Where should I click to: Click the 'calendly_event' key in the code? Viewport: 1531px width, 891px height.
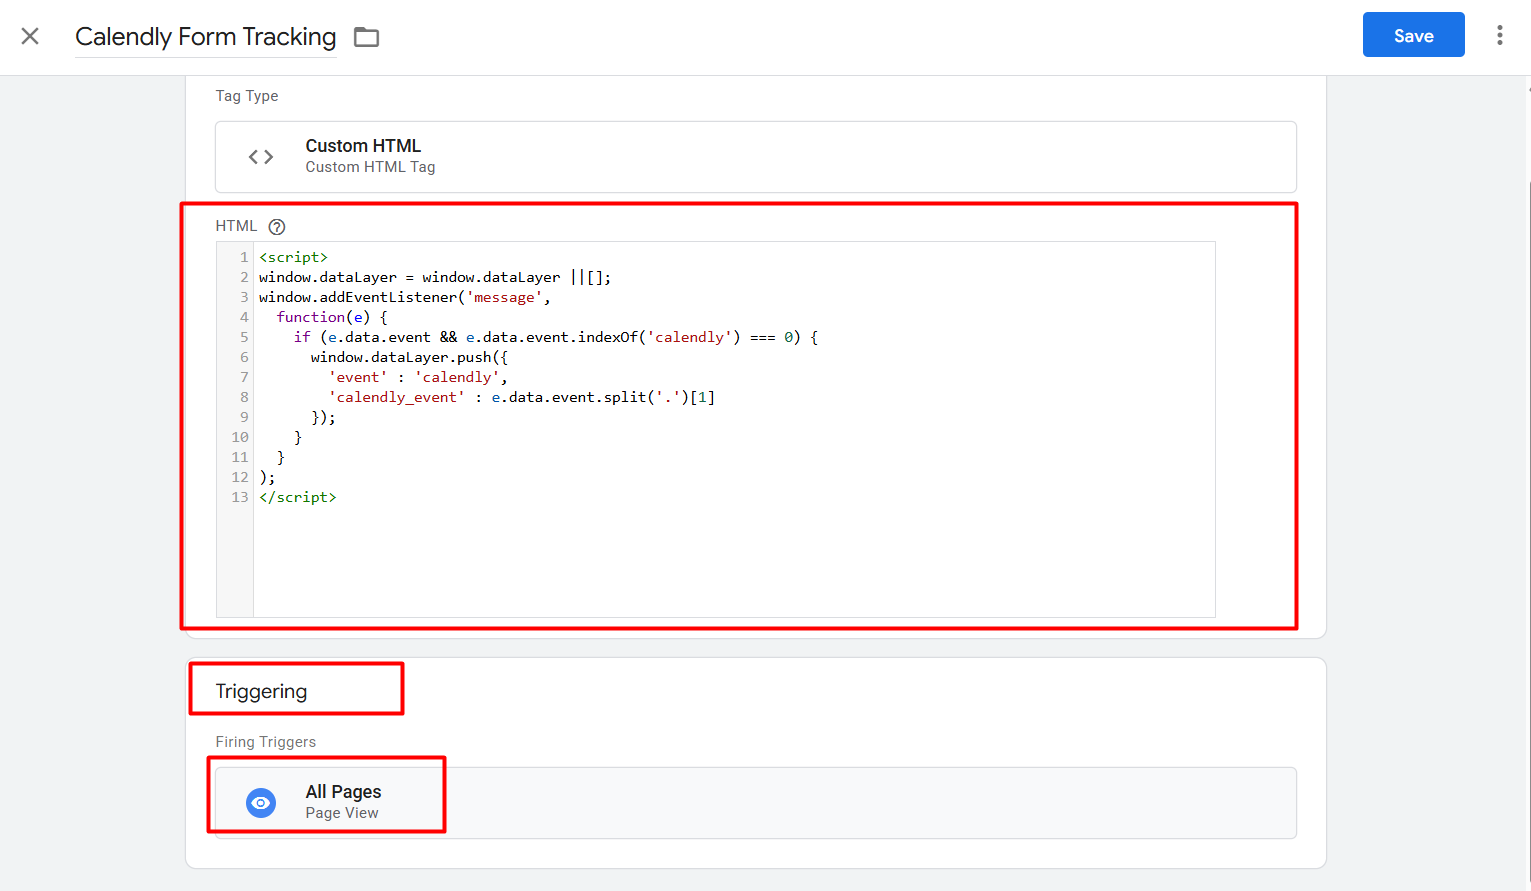click(x=397, y=397)
